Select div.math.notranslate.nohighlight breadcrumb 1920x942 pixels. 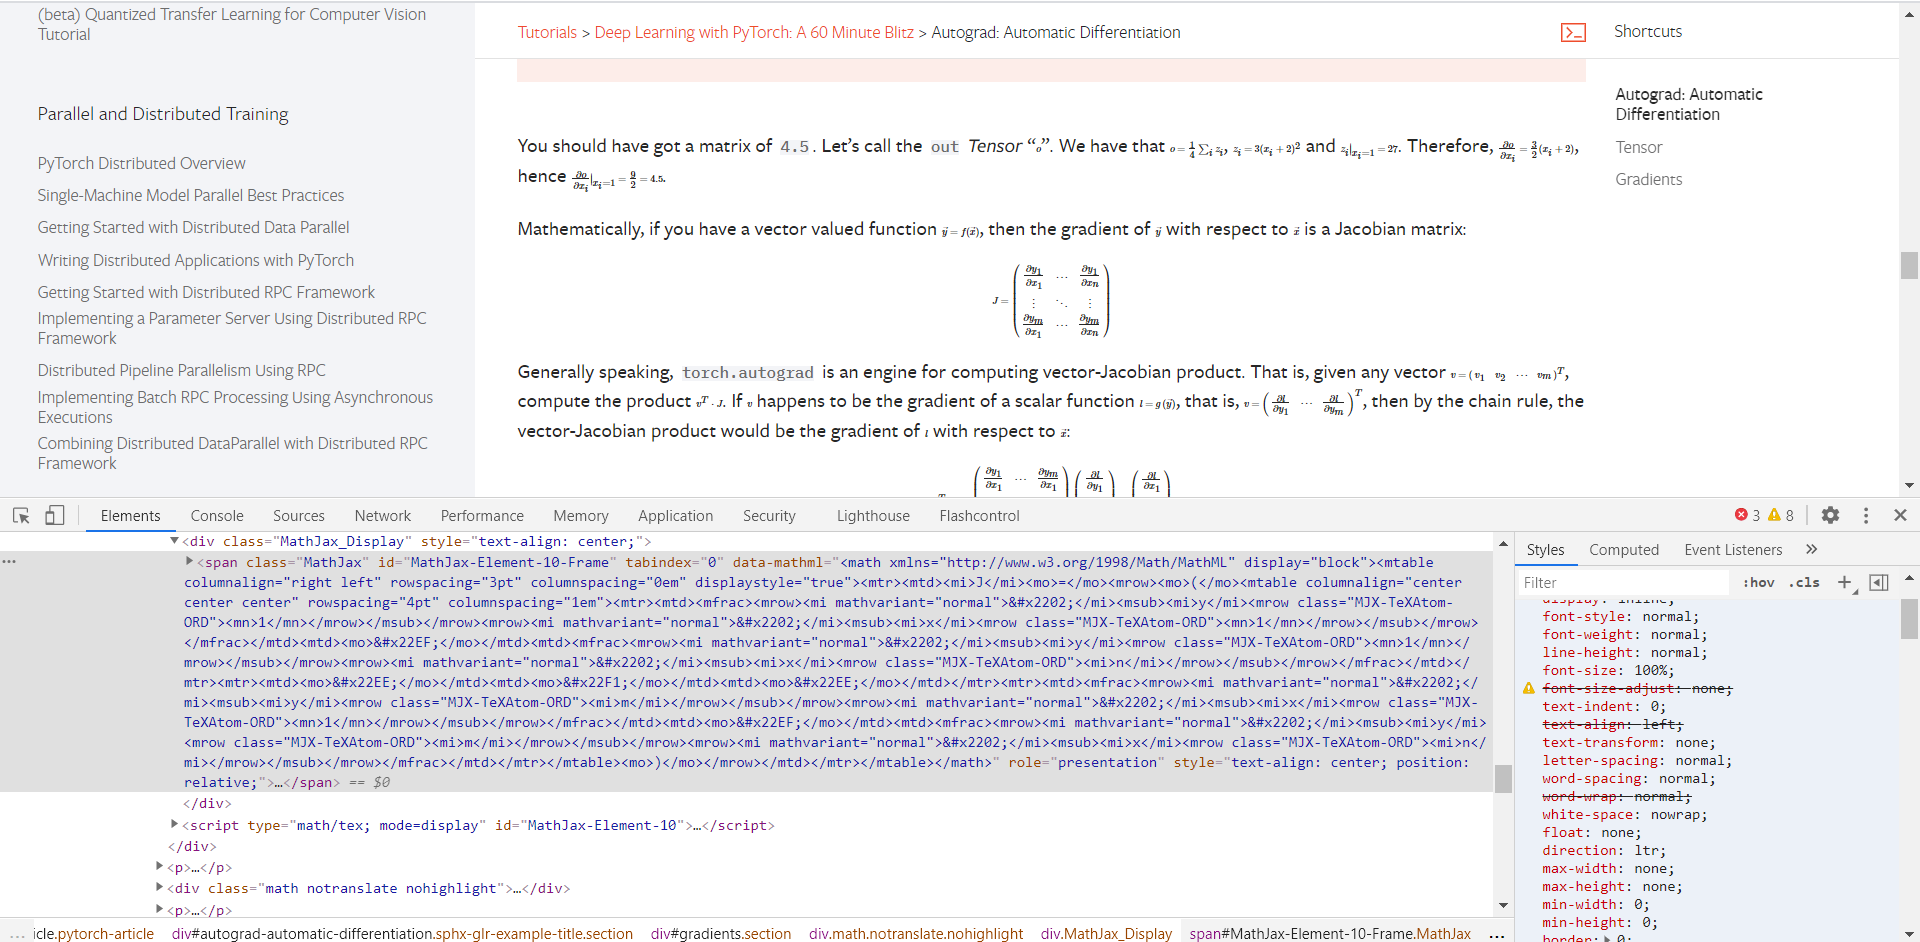pos(916,933)
